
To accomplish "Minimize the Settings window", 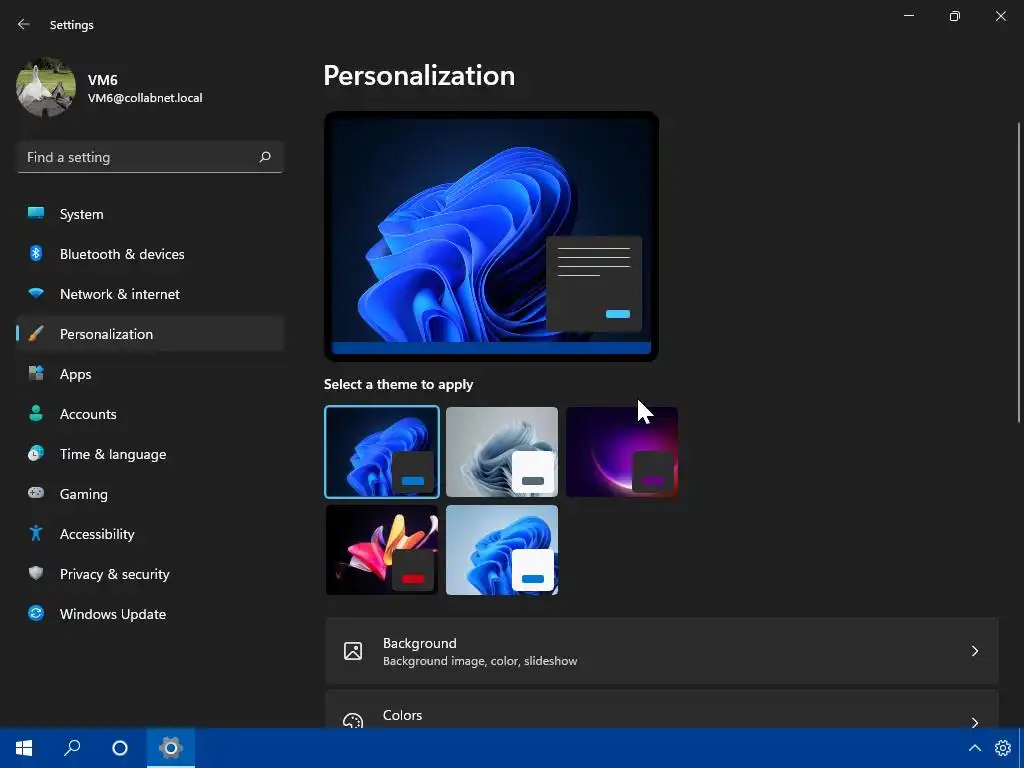I will [x=908, y=16].
